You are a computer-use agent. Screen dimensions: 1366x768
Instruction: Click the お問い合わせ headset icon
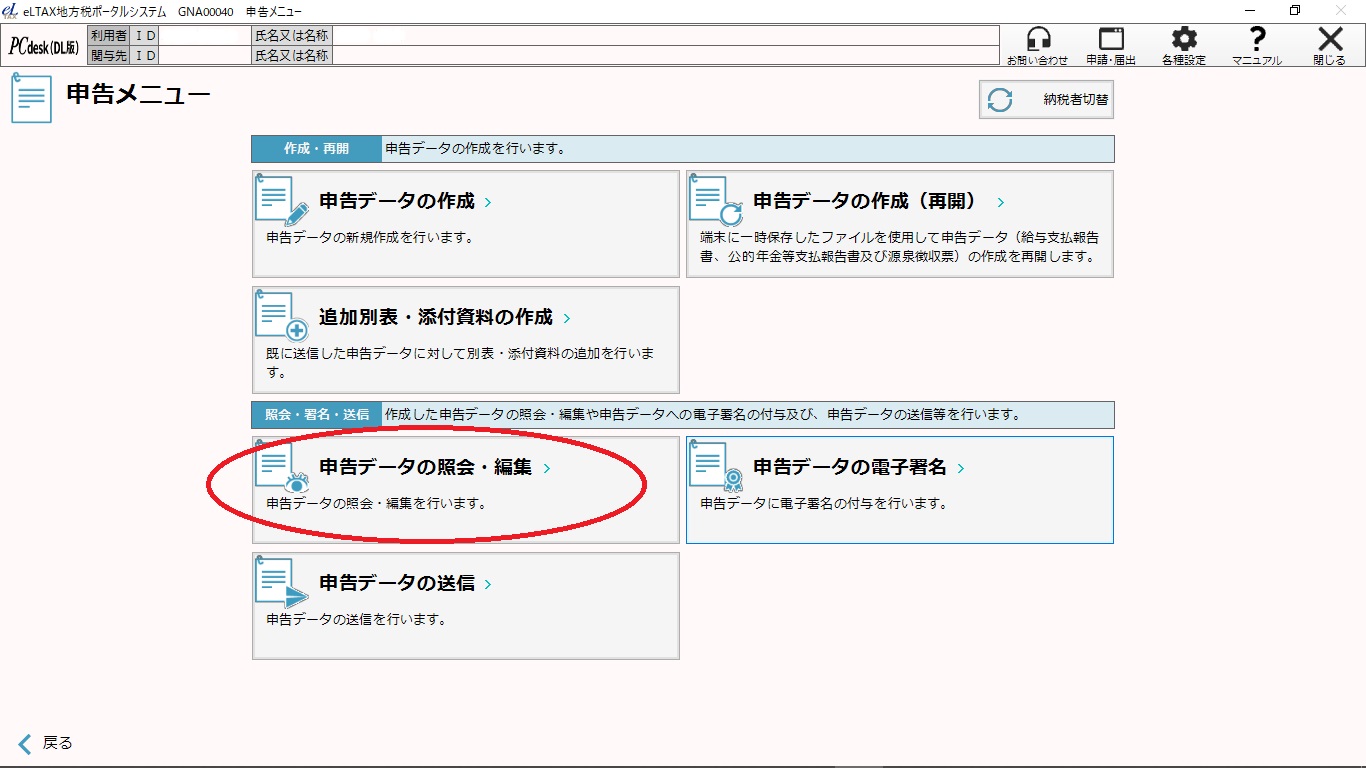[1038, 40]
